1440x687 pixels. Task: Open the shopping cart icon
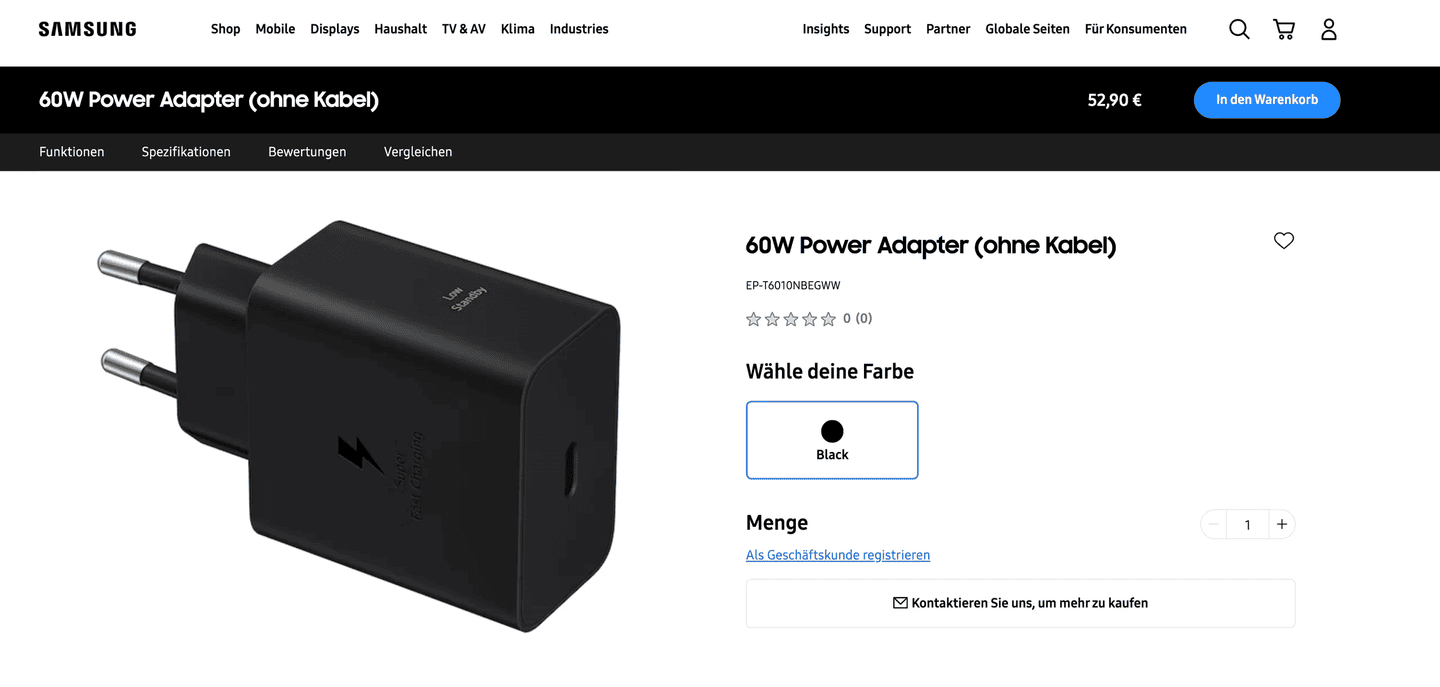[x=1284, y=29]
